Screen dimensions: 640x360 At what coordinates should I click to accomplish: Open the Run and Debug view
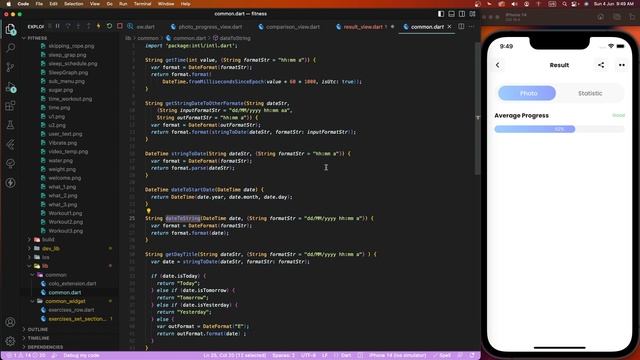point(11,87)
